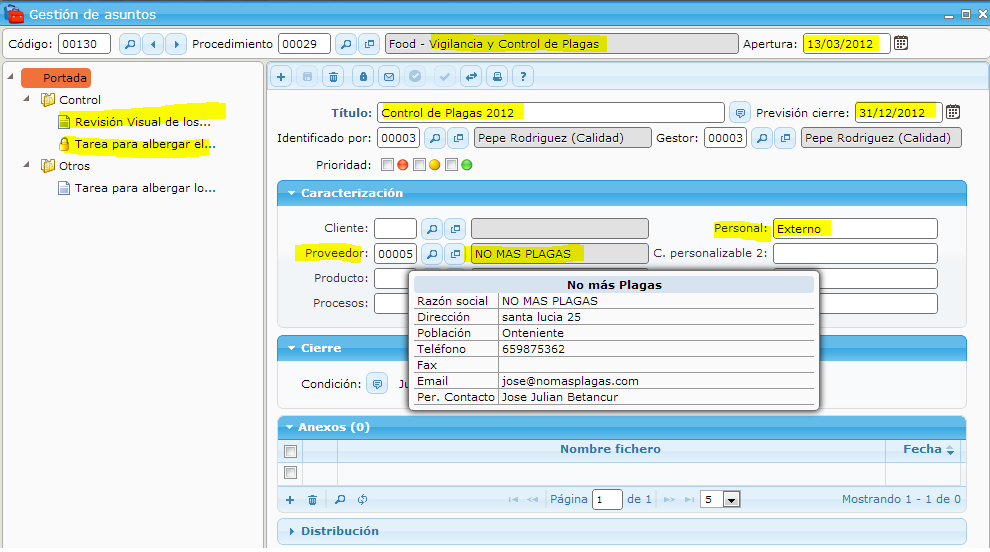The image size is (990, 552).
Task: Collapse the Cierre section
Action: coord(291,348)
